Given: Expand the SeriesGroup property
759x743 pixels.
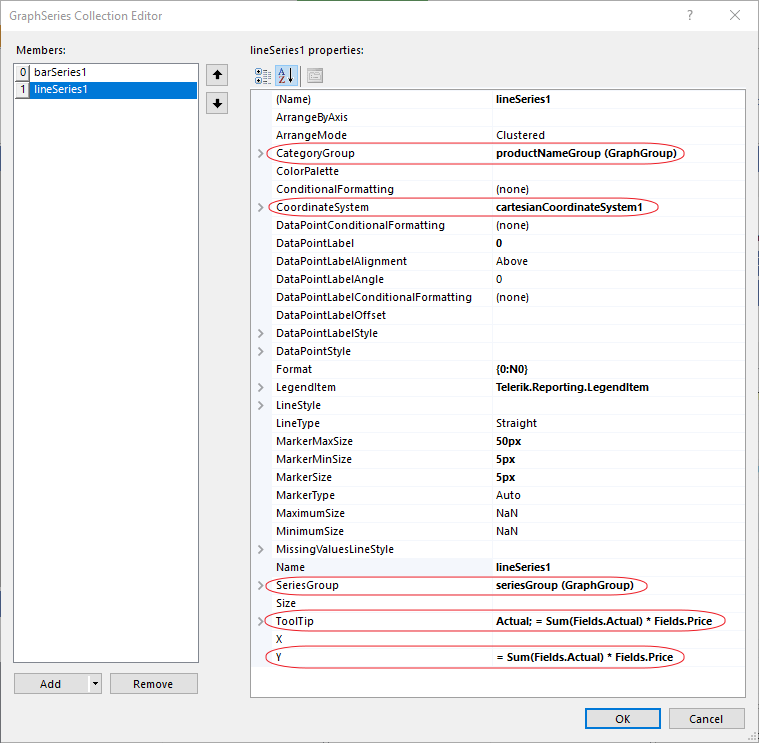Looking at the screenshot, I should [262, 586].
